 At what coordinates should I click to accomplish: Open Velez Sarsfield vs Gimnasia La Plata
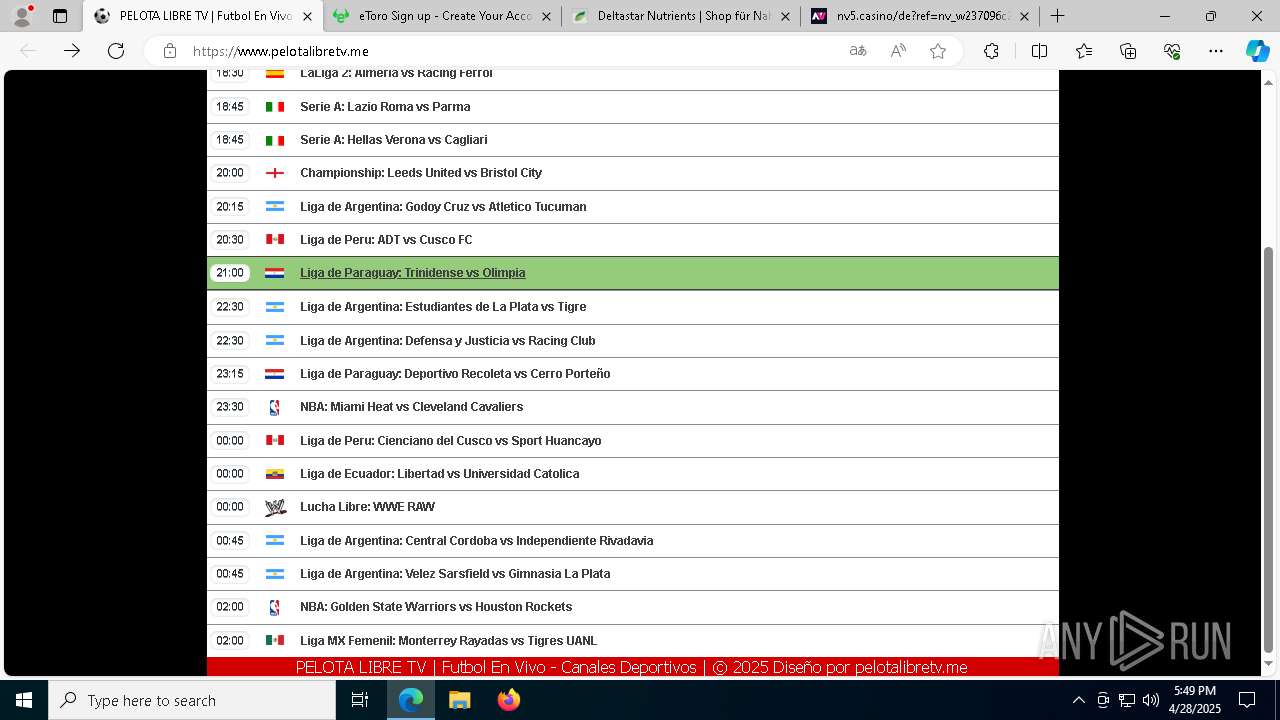click(455, 574)
